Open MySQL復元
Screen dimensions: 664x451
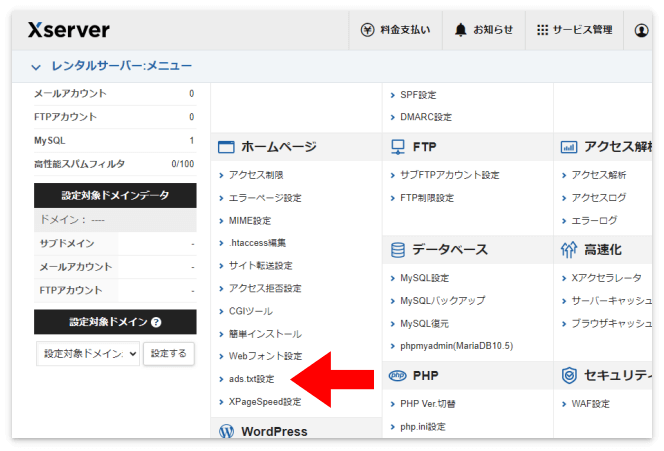click(x=424, y=324)
